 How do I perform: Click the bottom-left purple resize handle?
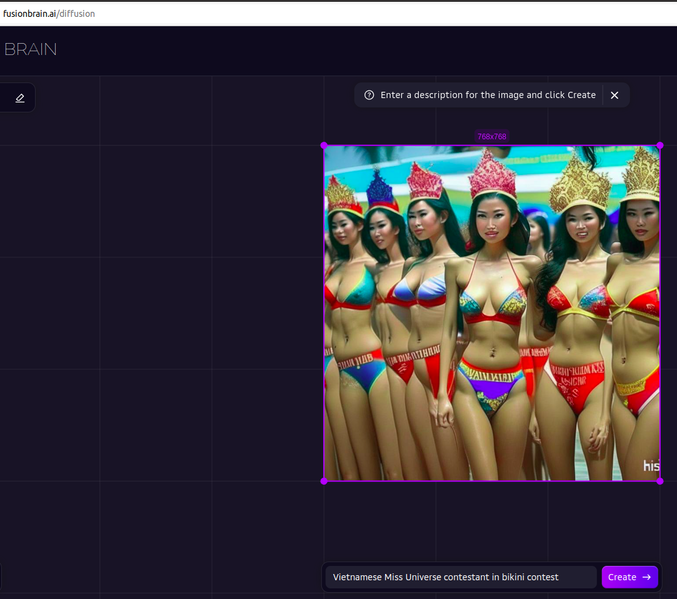point(324,481)
